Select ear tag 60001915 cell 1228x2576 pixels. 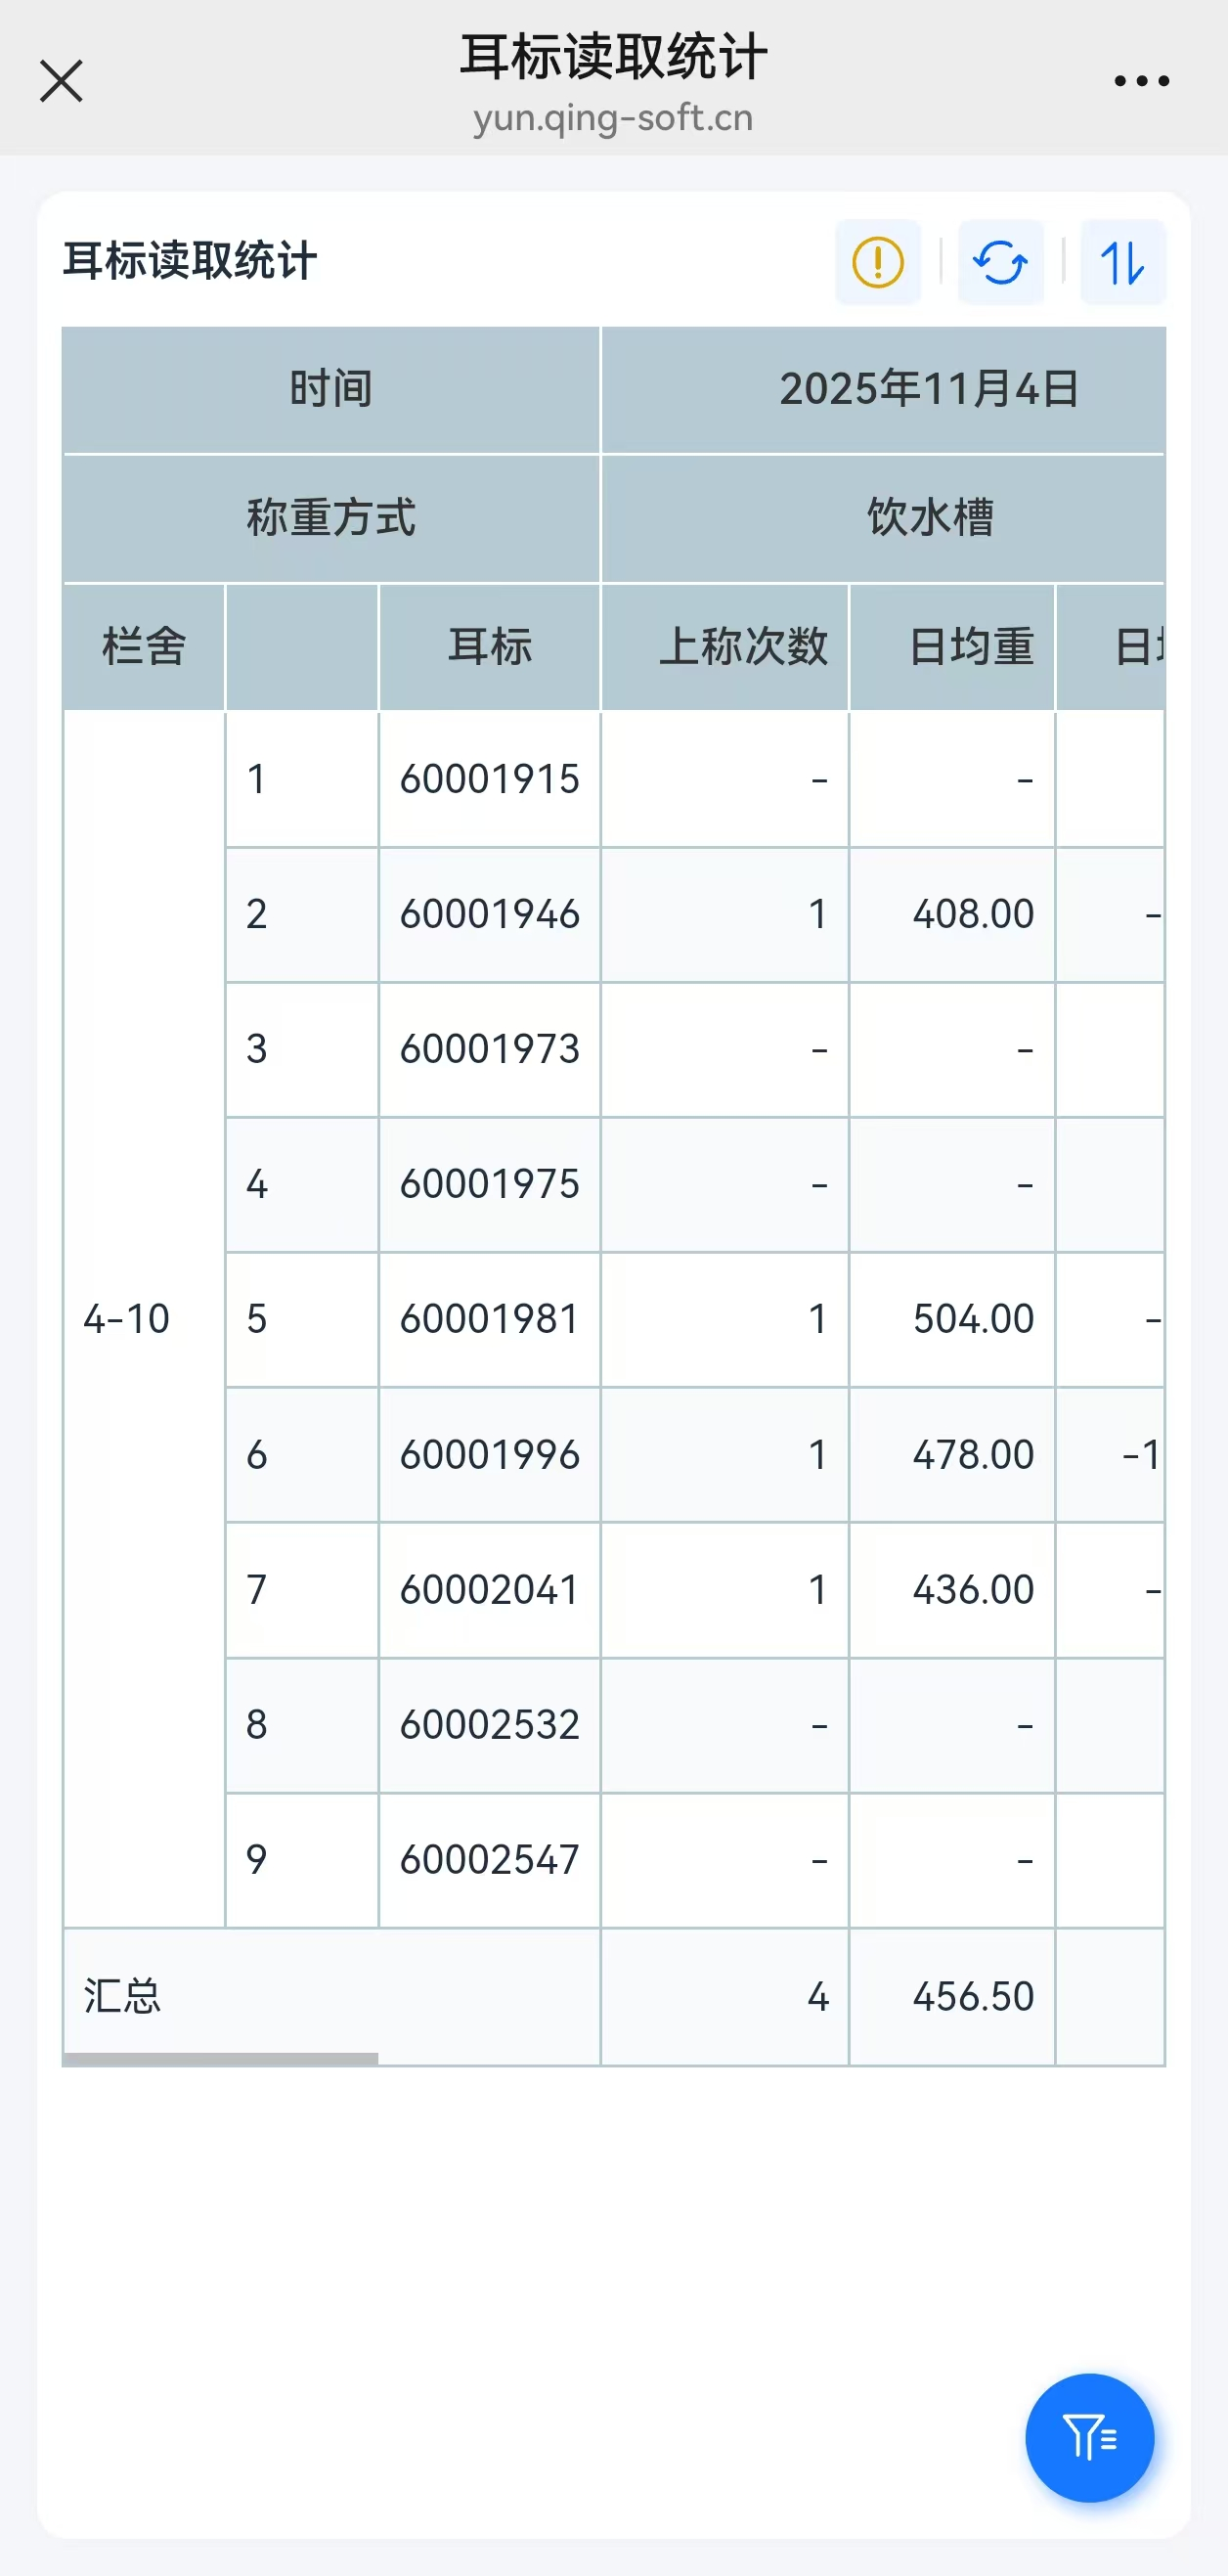pyautogui.click(x=489, y=779)
